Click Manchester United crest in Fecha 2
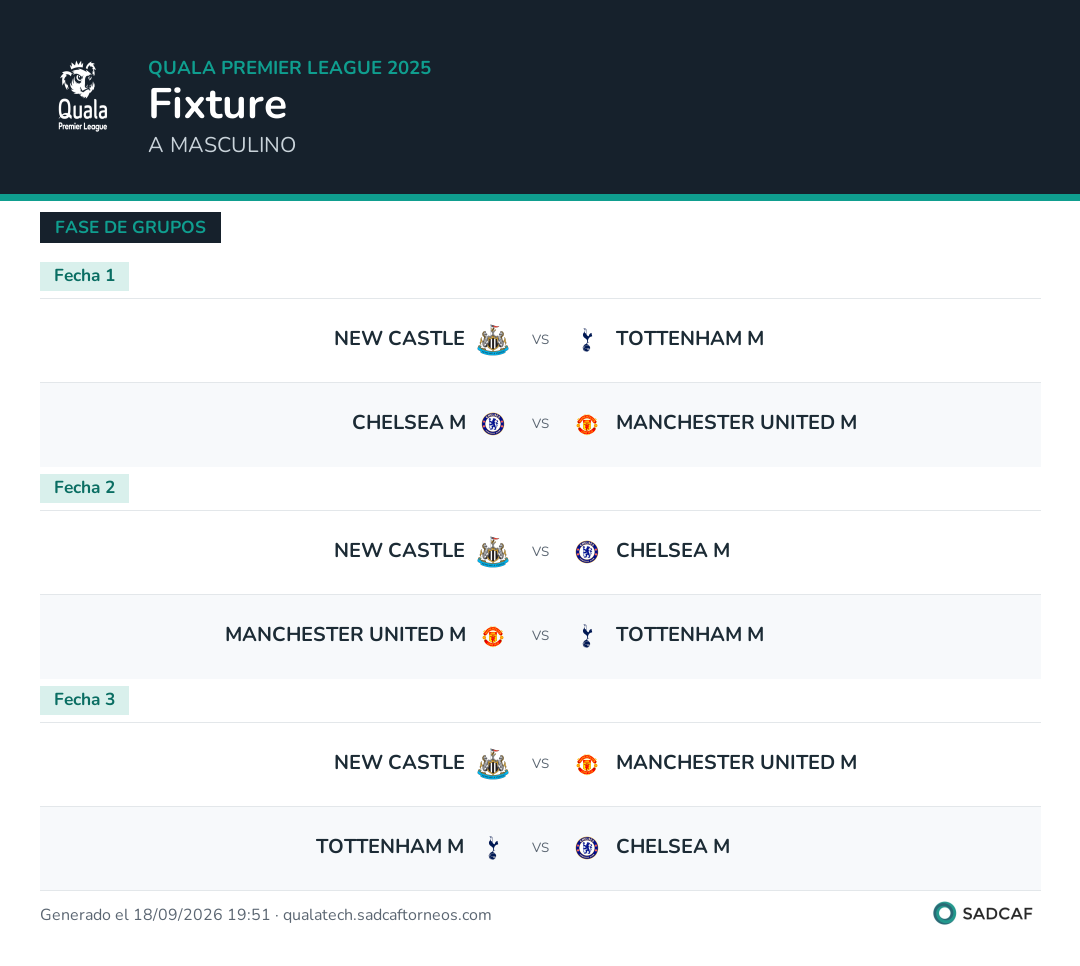The width and height of the screenshot is (1080, 966). (493, 636)
